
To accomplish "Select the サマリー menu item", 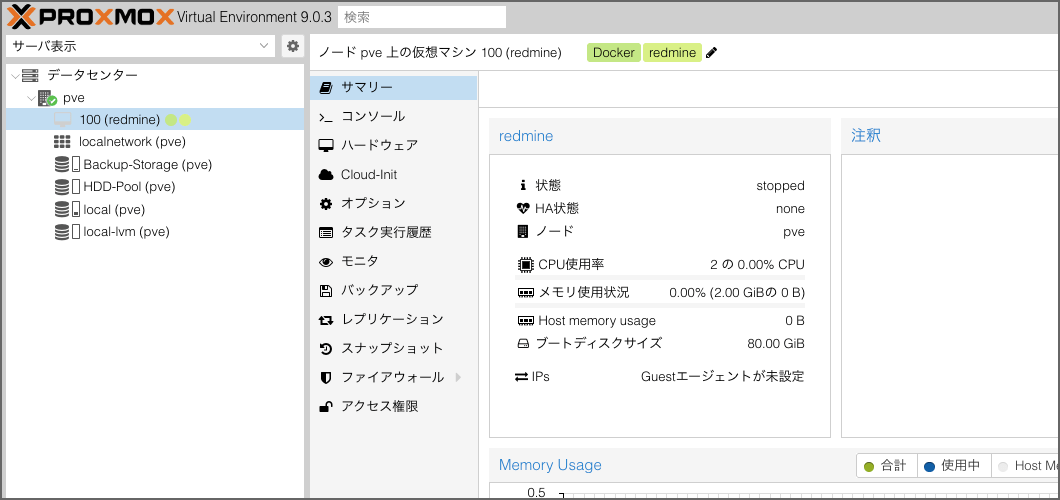I will 366,88.
